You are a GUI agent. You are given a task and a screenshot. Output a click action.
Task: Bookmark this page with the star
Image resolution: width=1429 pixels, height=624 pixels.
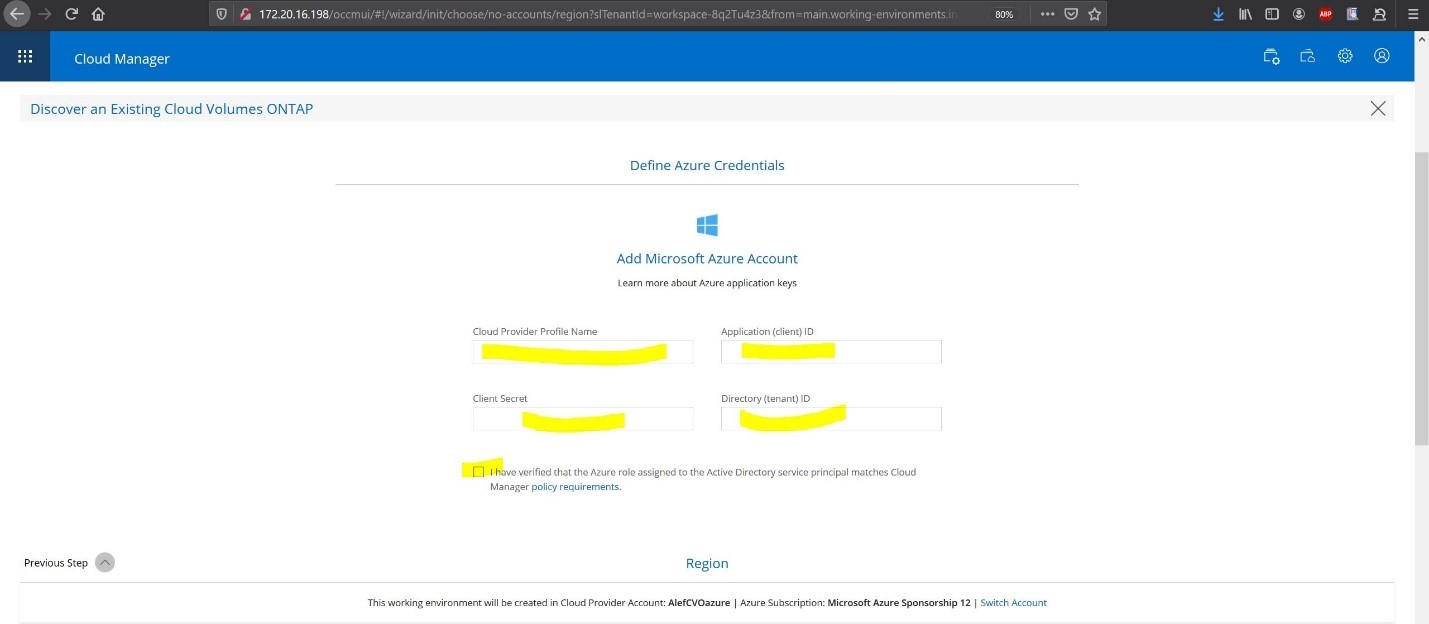[1095, 15]
